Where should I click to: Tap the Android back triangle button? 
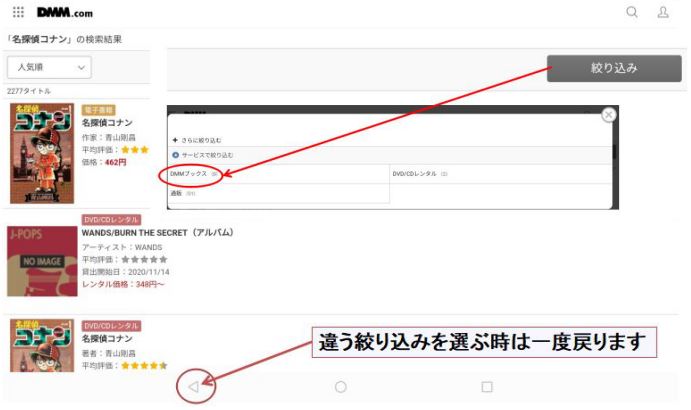pos(193,387)
